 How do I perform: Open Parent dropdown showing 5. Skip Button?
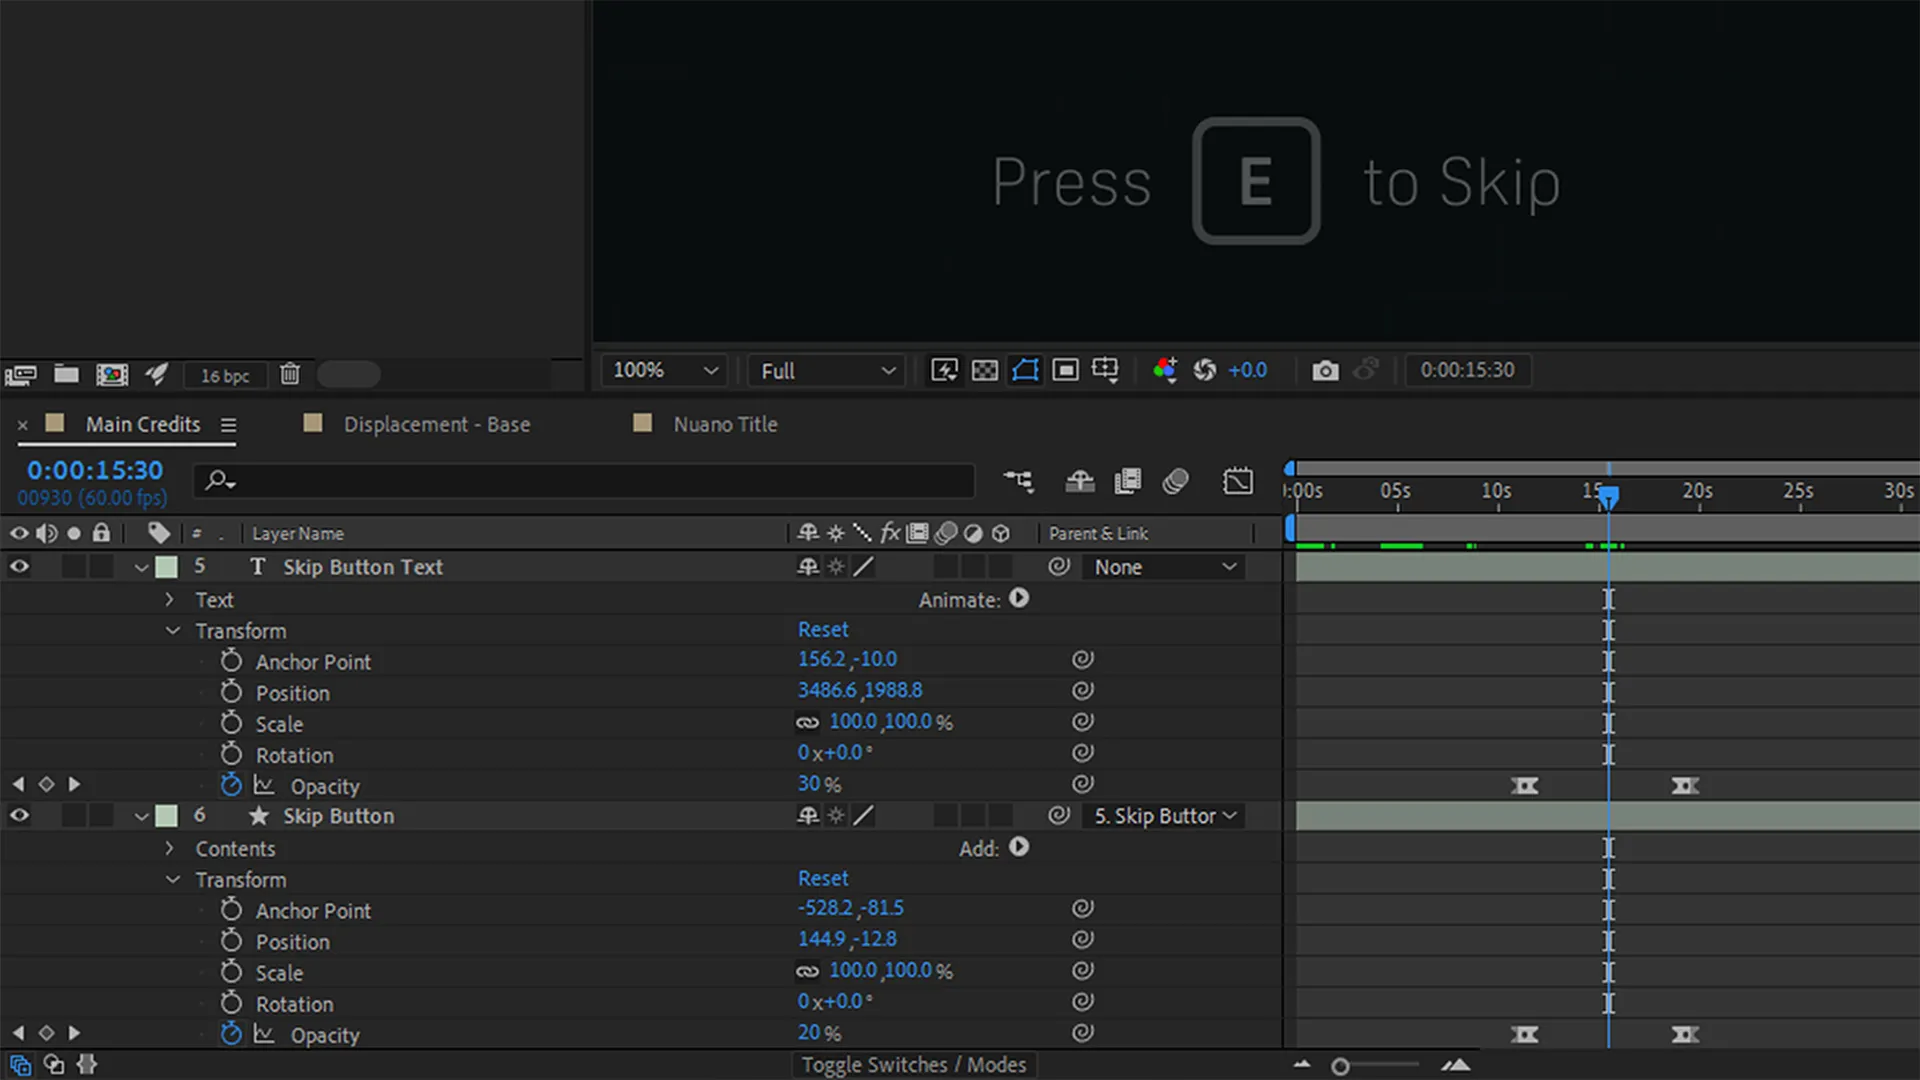1165,816
